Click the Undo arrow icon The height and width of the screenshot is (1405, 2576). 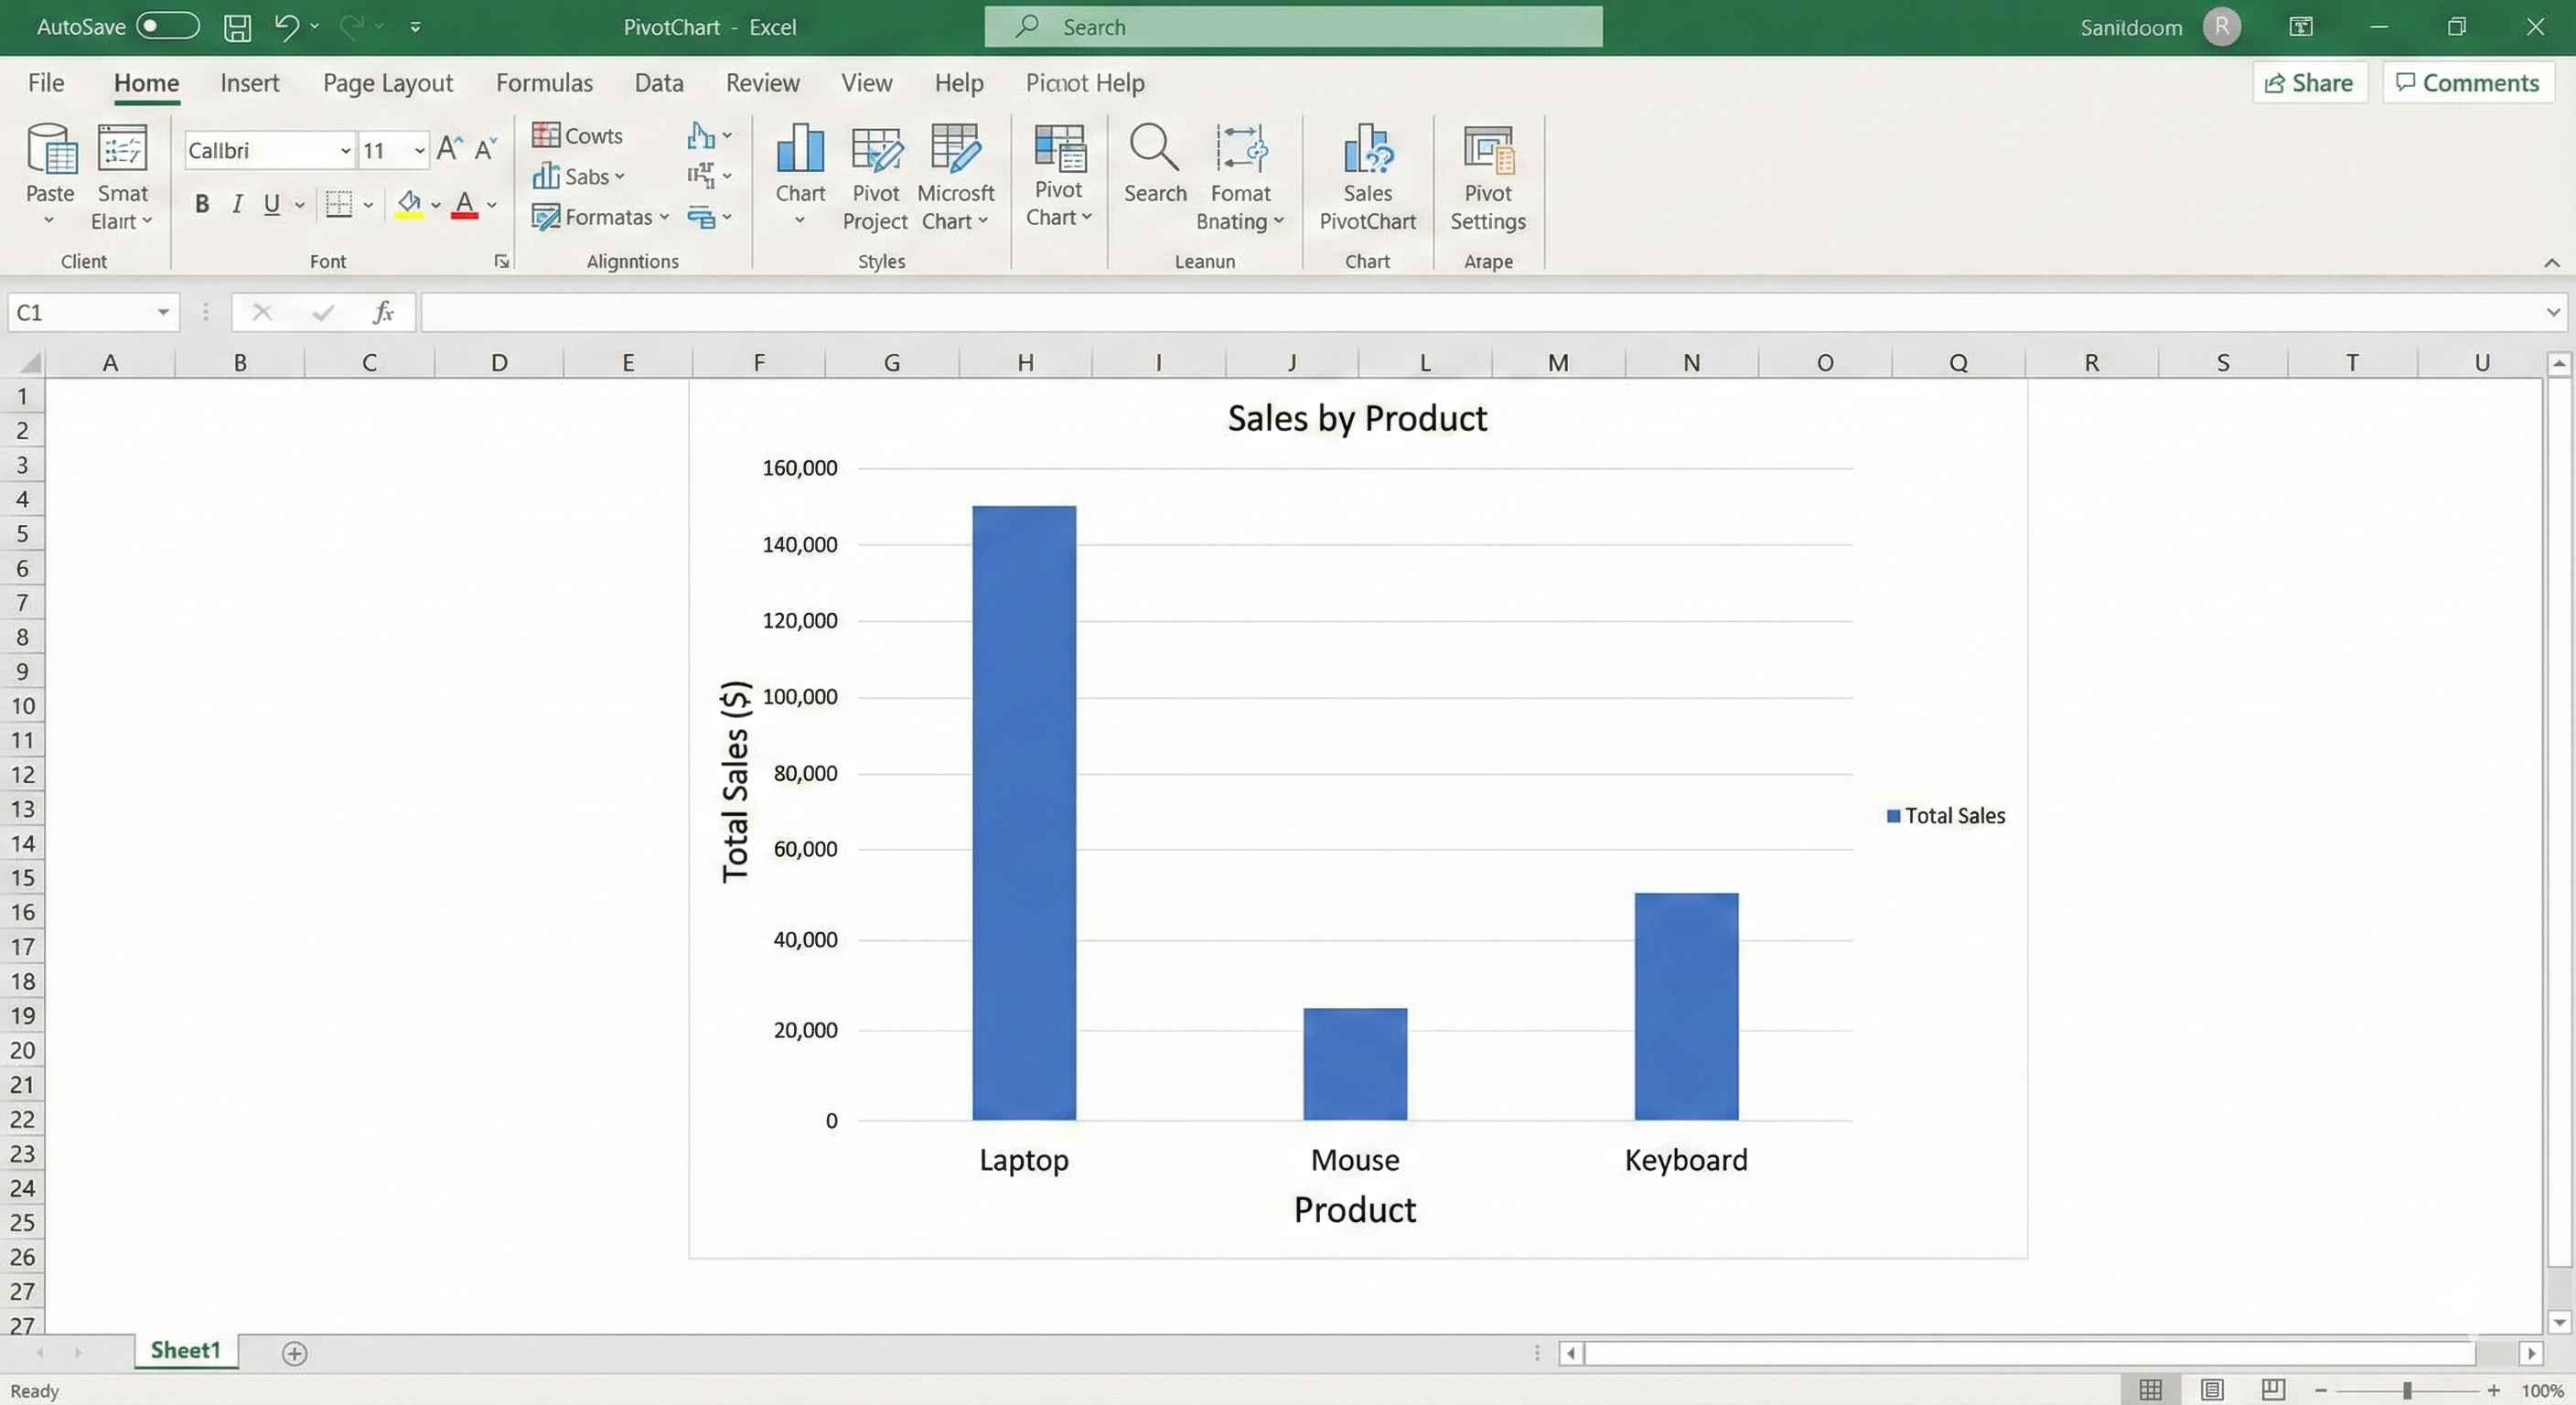pyautogui.click(x=286, y=27)
